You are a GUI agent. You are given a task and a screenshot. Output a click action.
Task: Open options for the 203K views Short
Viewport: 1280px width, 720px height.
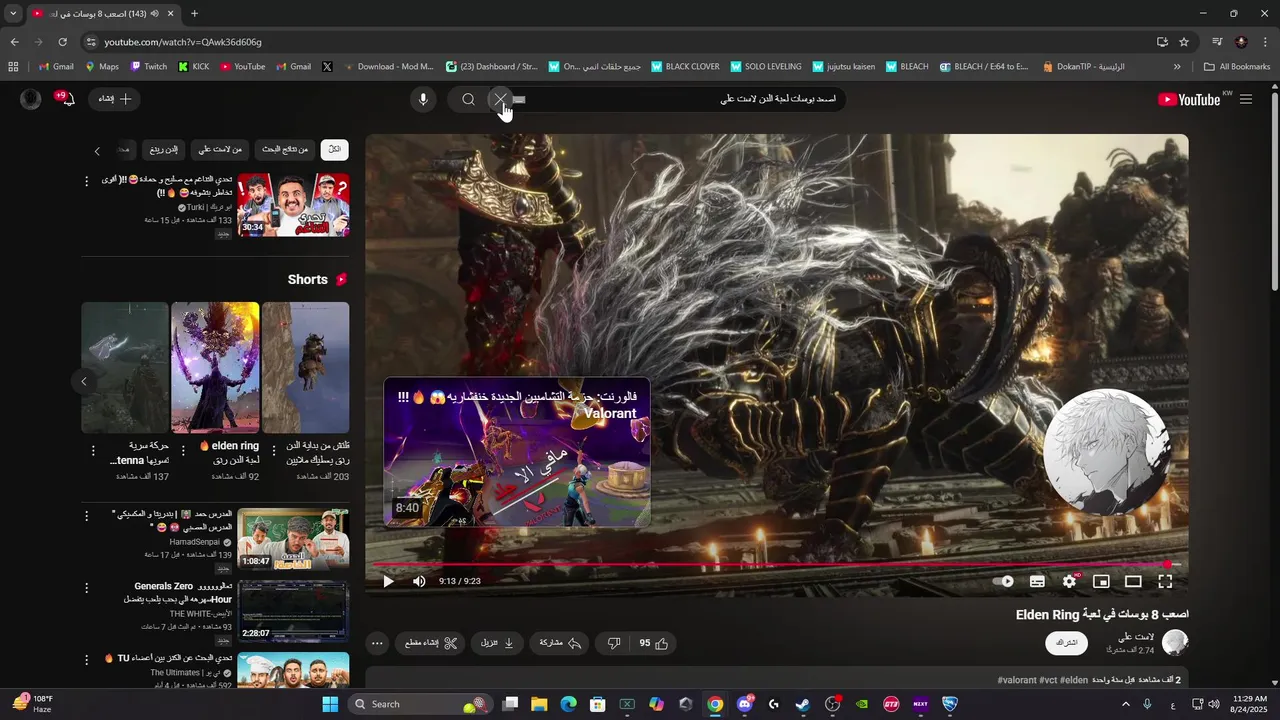point(274,451)
